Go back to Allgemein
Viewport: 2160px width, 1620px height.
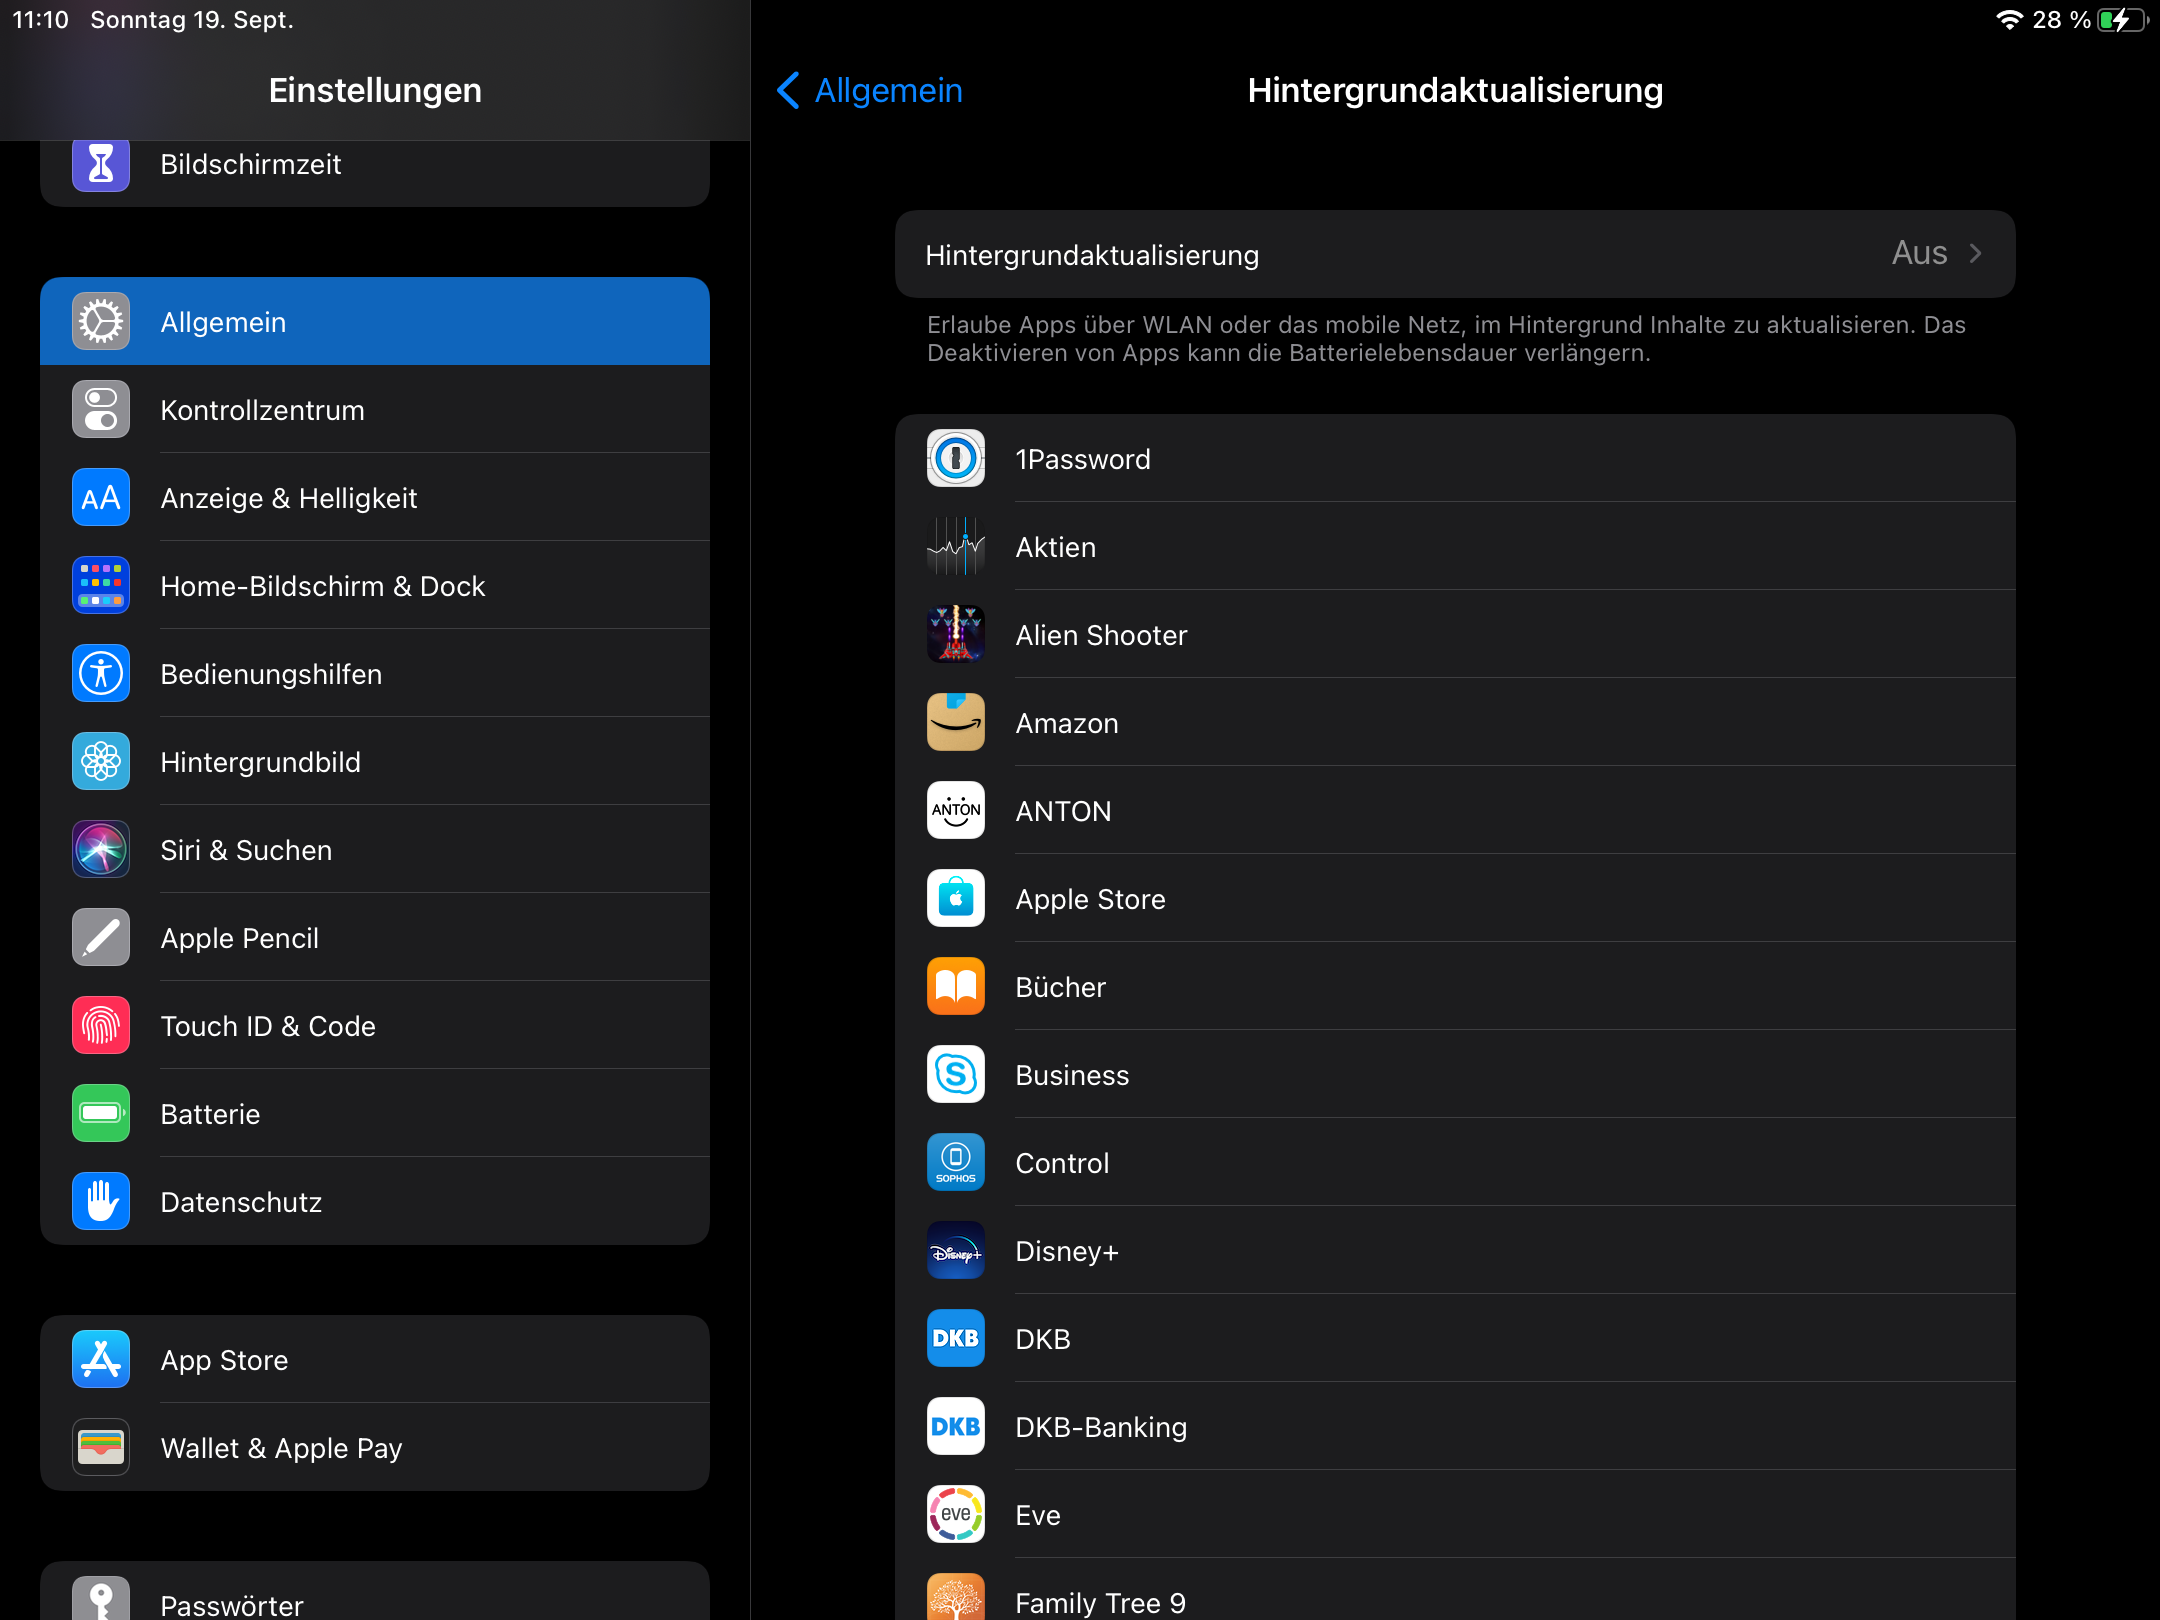(869, 90)
